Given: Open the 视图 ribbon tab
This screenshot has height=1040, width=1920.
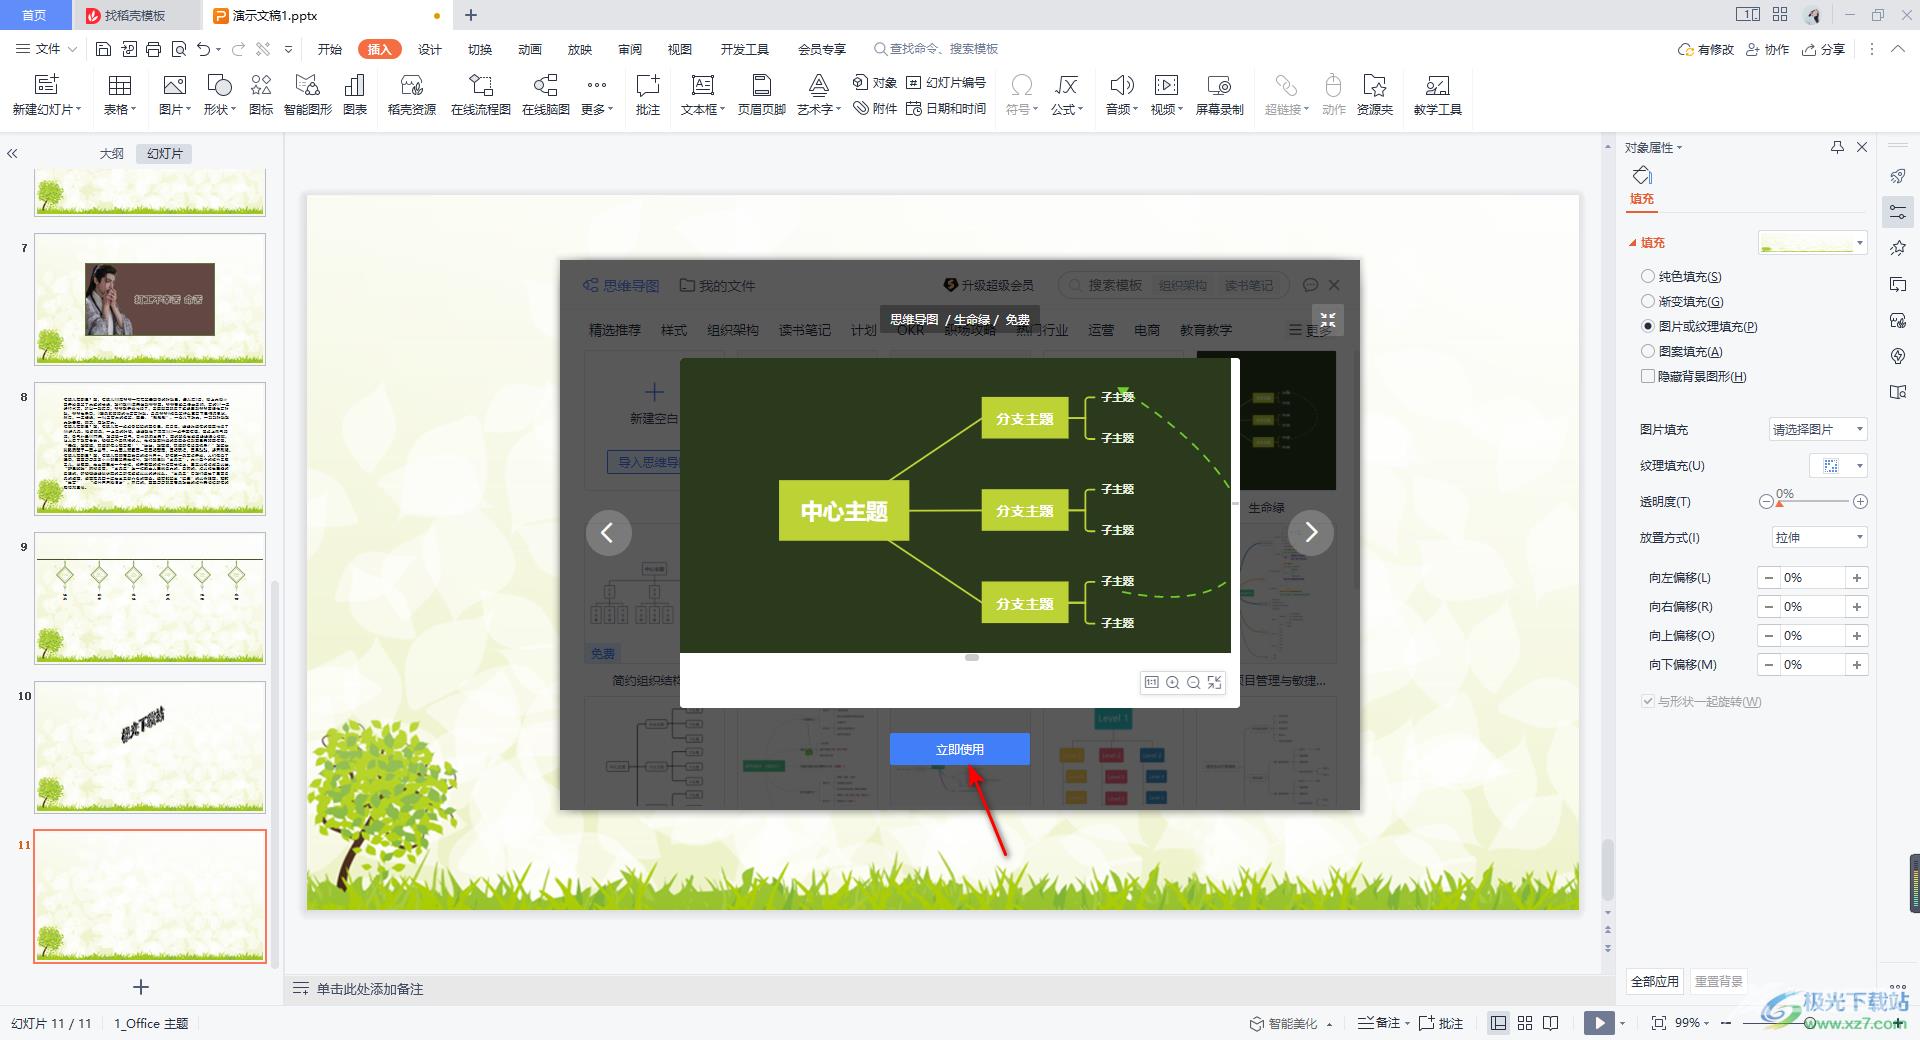Looking at the screenshot, I should 680,49.
